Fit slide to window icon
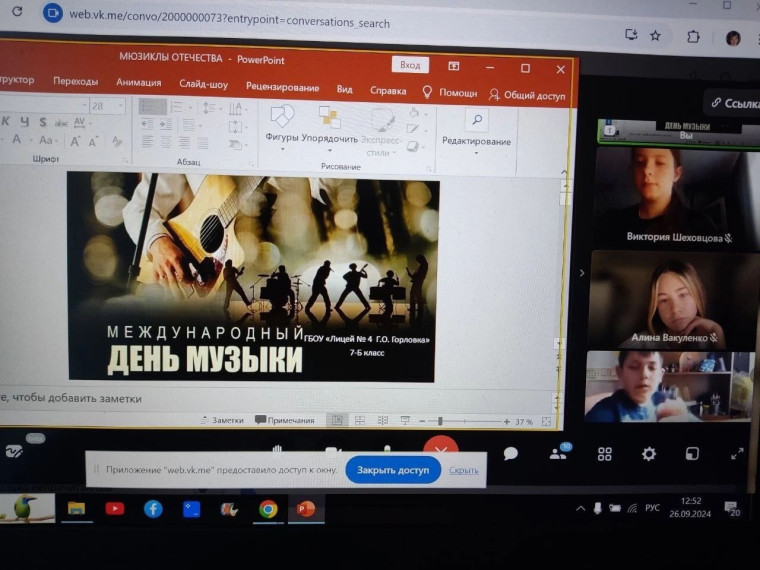760x570 pixels. click(x=546, y=422)
